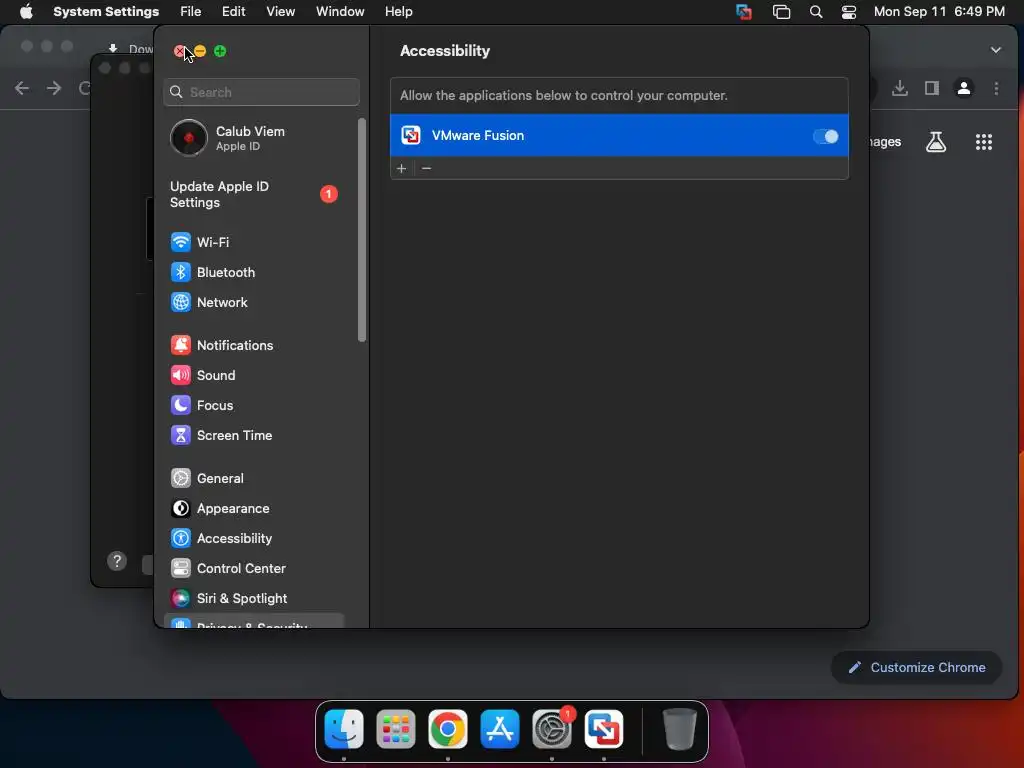
Task: Open the File menu
Action: click(x=191, y=12)
